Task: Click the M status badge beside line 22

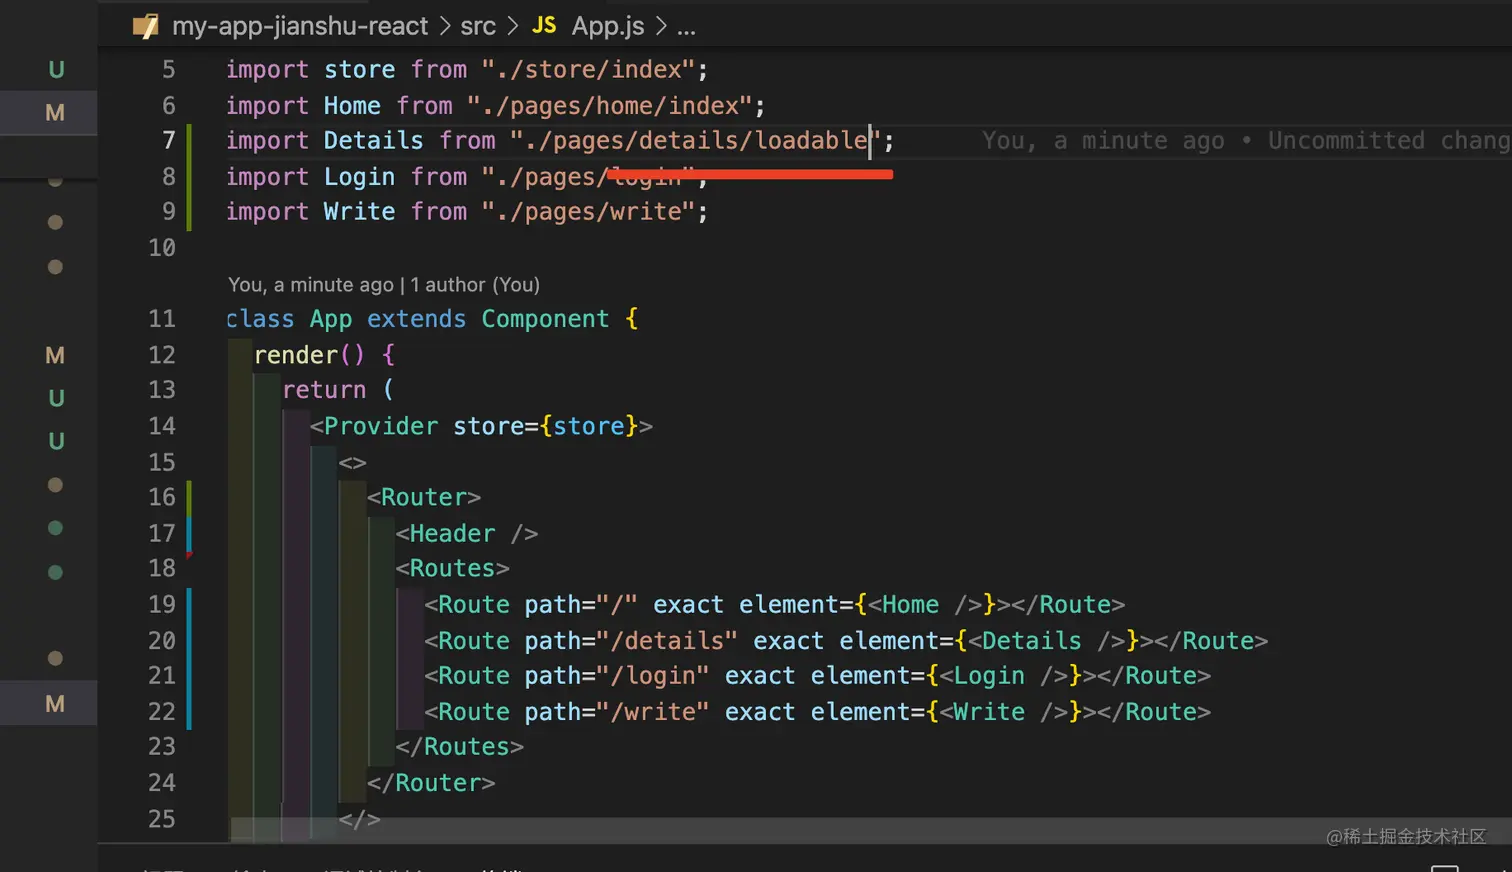Action: pos(55,704)
